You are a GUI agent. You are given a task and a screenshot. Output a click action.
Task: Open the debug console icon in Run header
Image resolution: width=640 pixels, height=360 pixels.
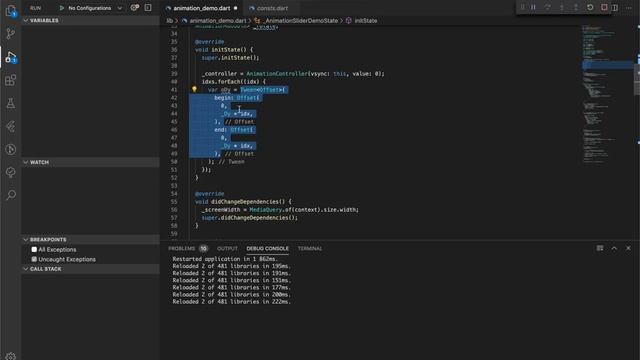click(x=148, y=8)
